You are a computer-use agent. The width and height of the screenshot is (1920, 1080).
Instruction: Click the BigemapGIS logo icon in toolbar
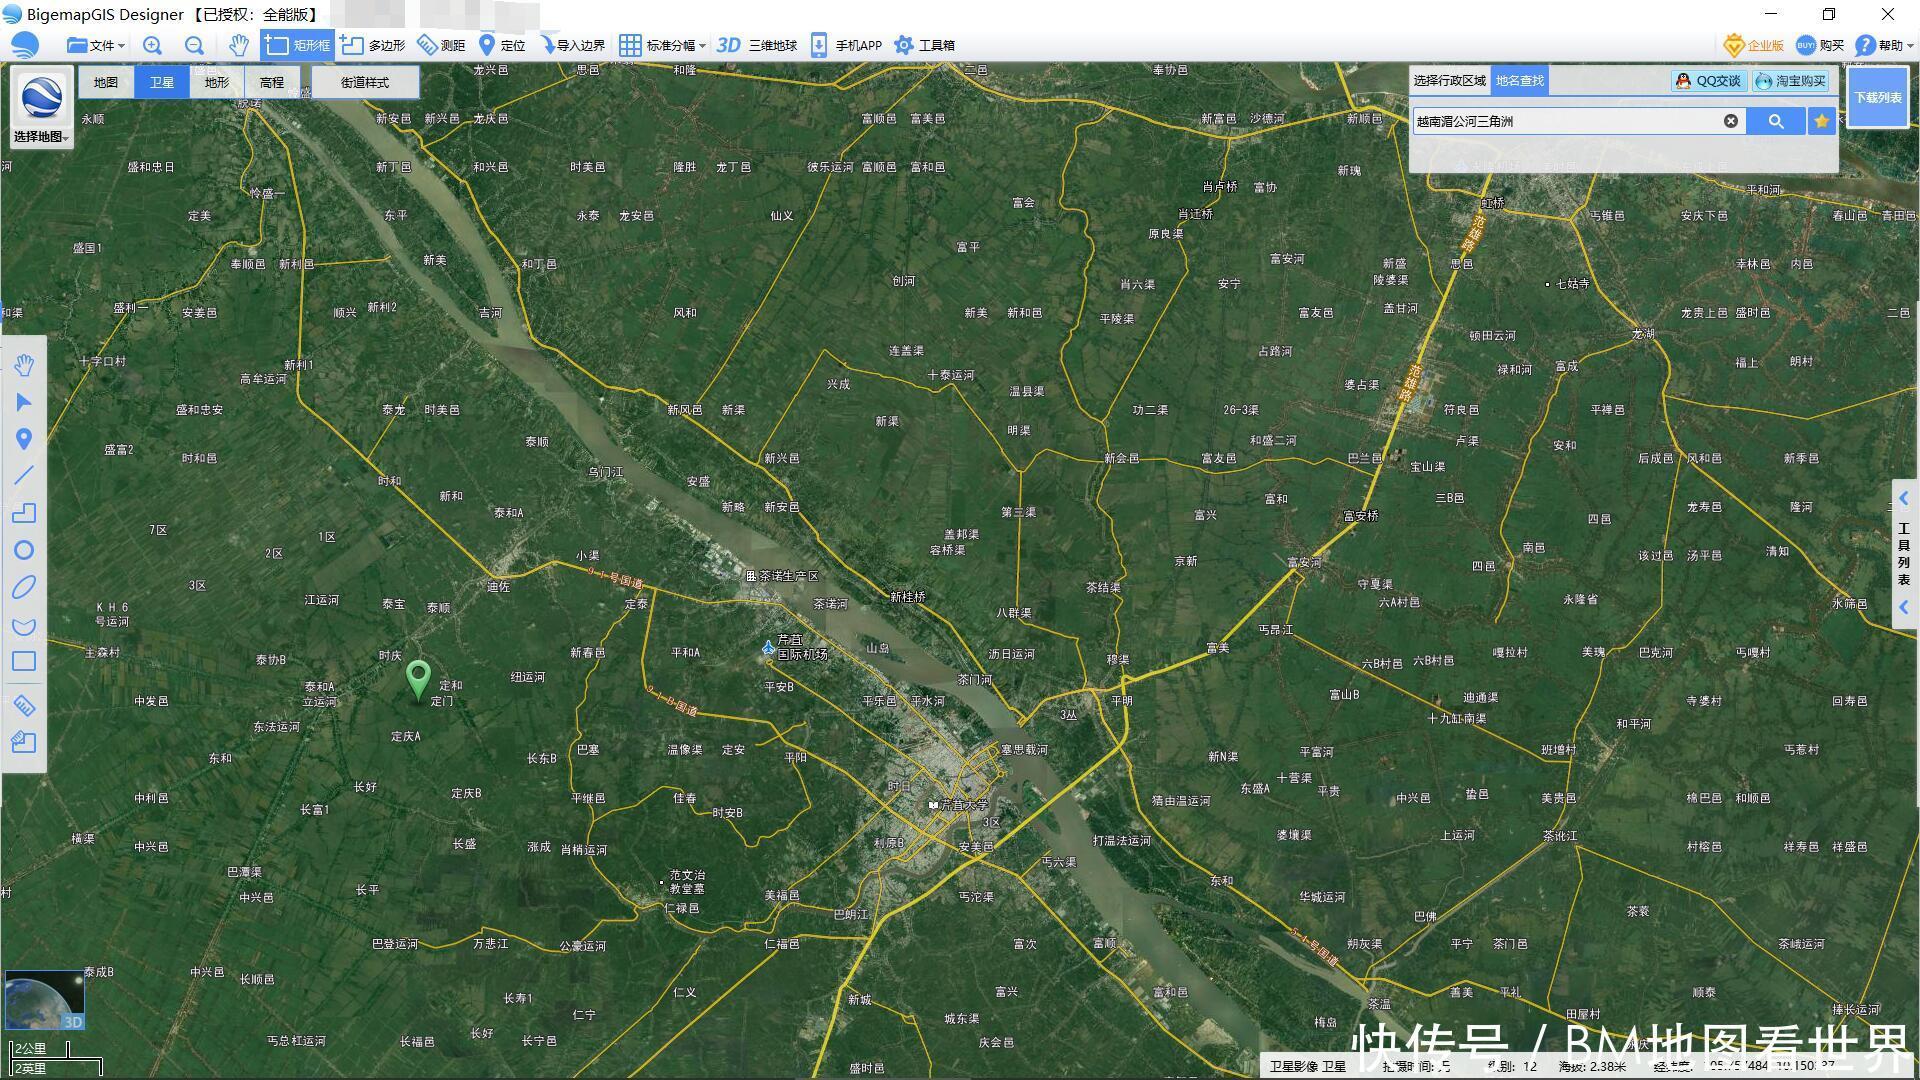(25, 45)
